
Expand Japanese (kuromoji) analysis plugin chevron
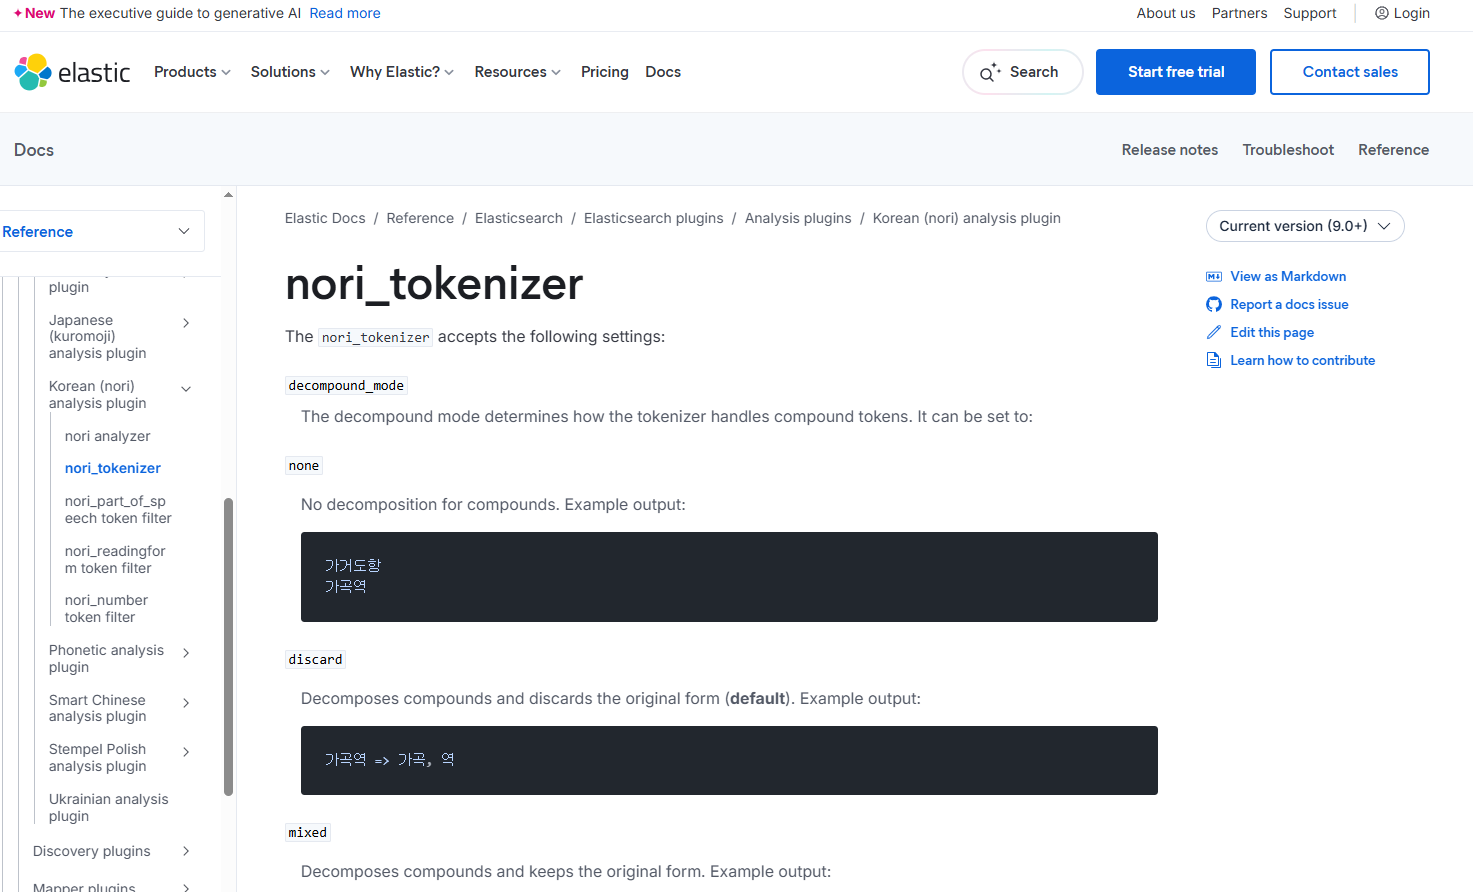[x=186, y=323]
